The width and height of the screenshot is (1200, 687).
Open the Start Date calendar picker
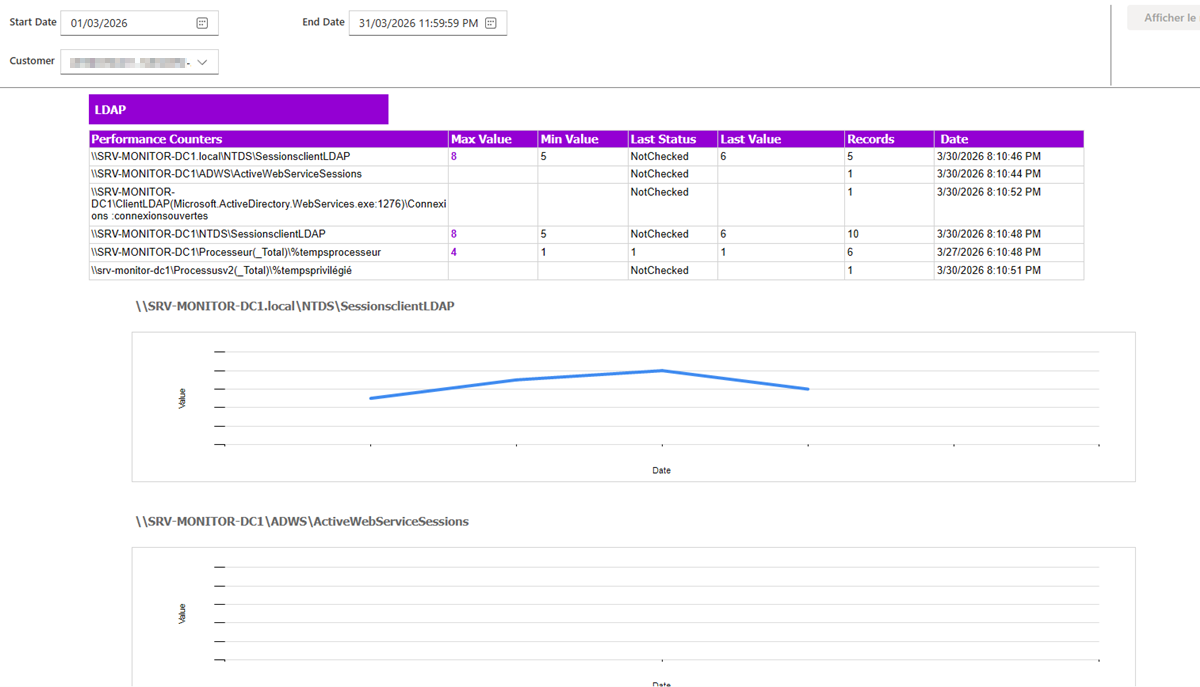[202, 23]
